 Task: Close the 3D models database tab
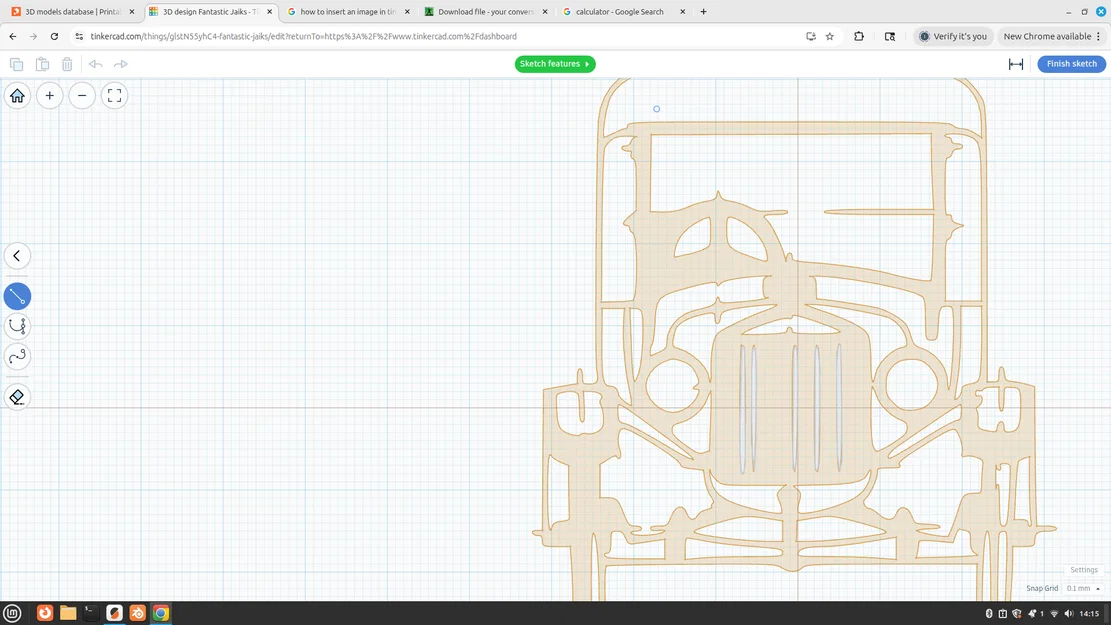[x=132, y=12]
